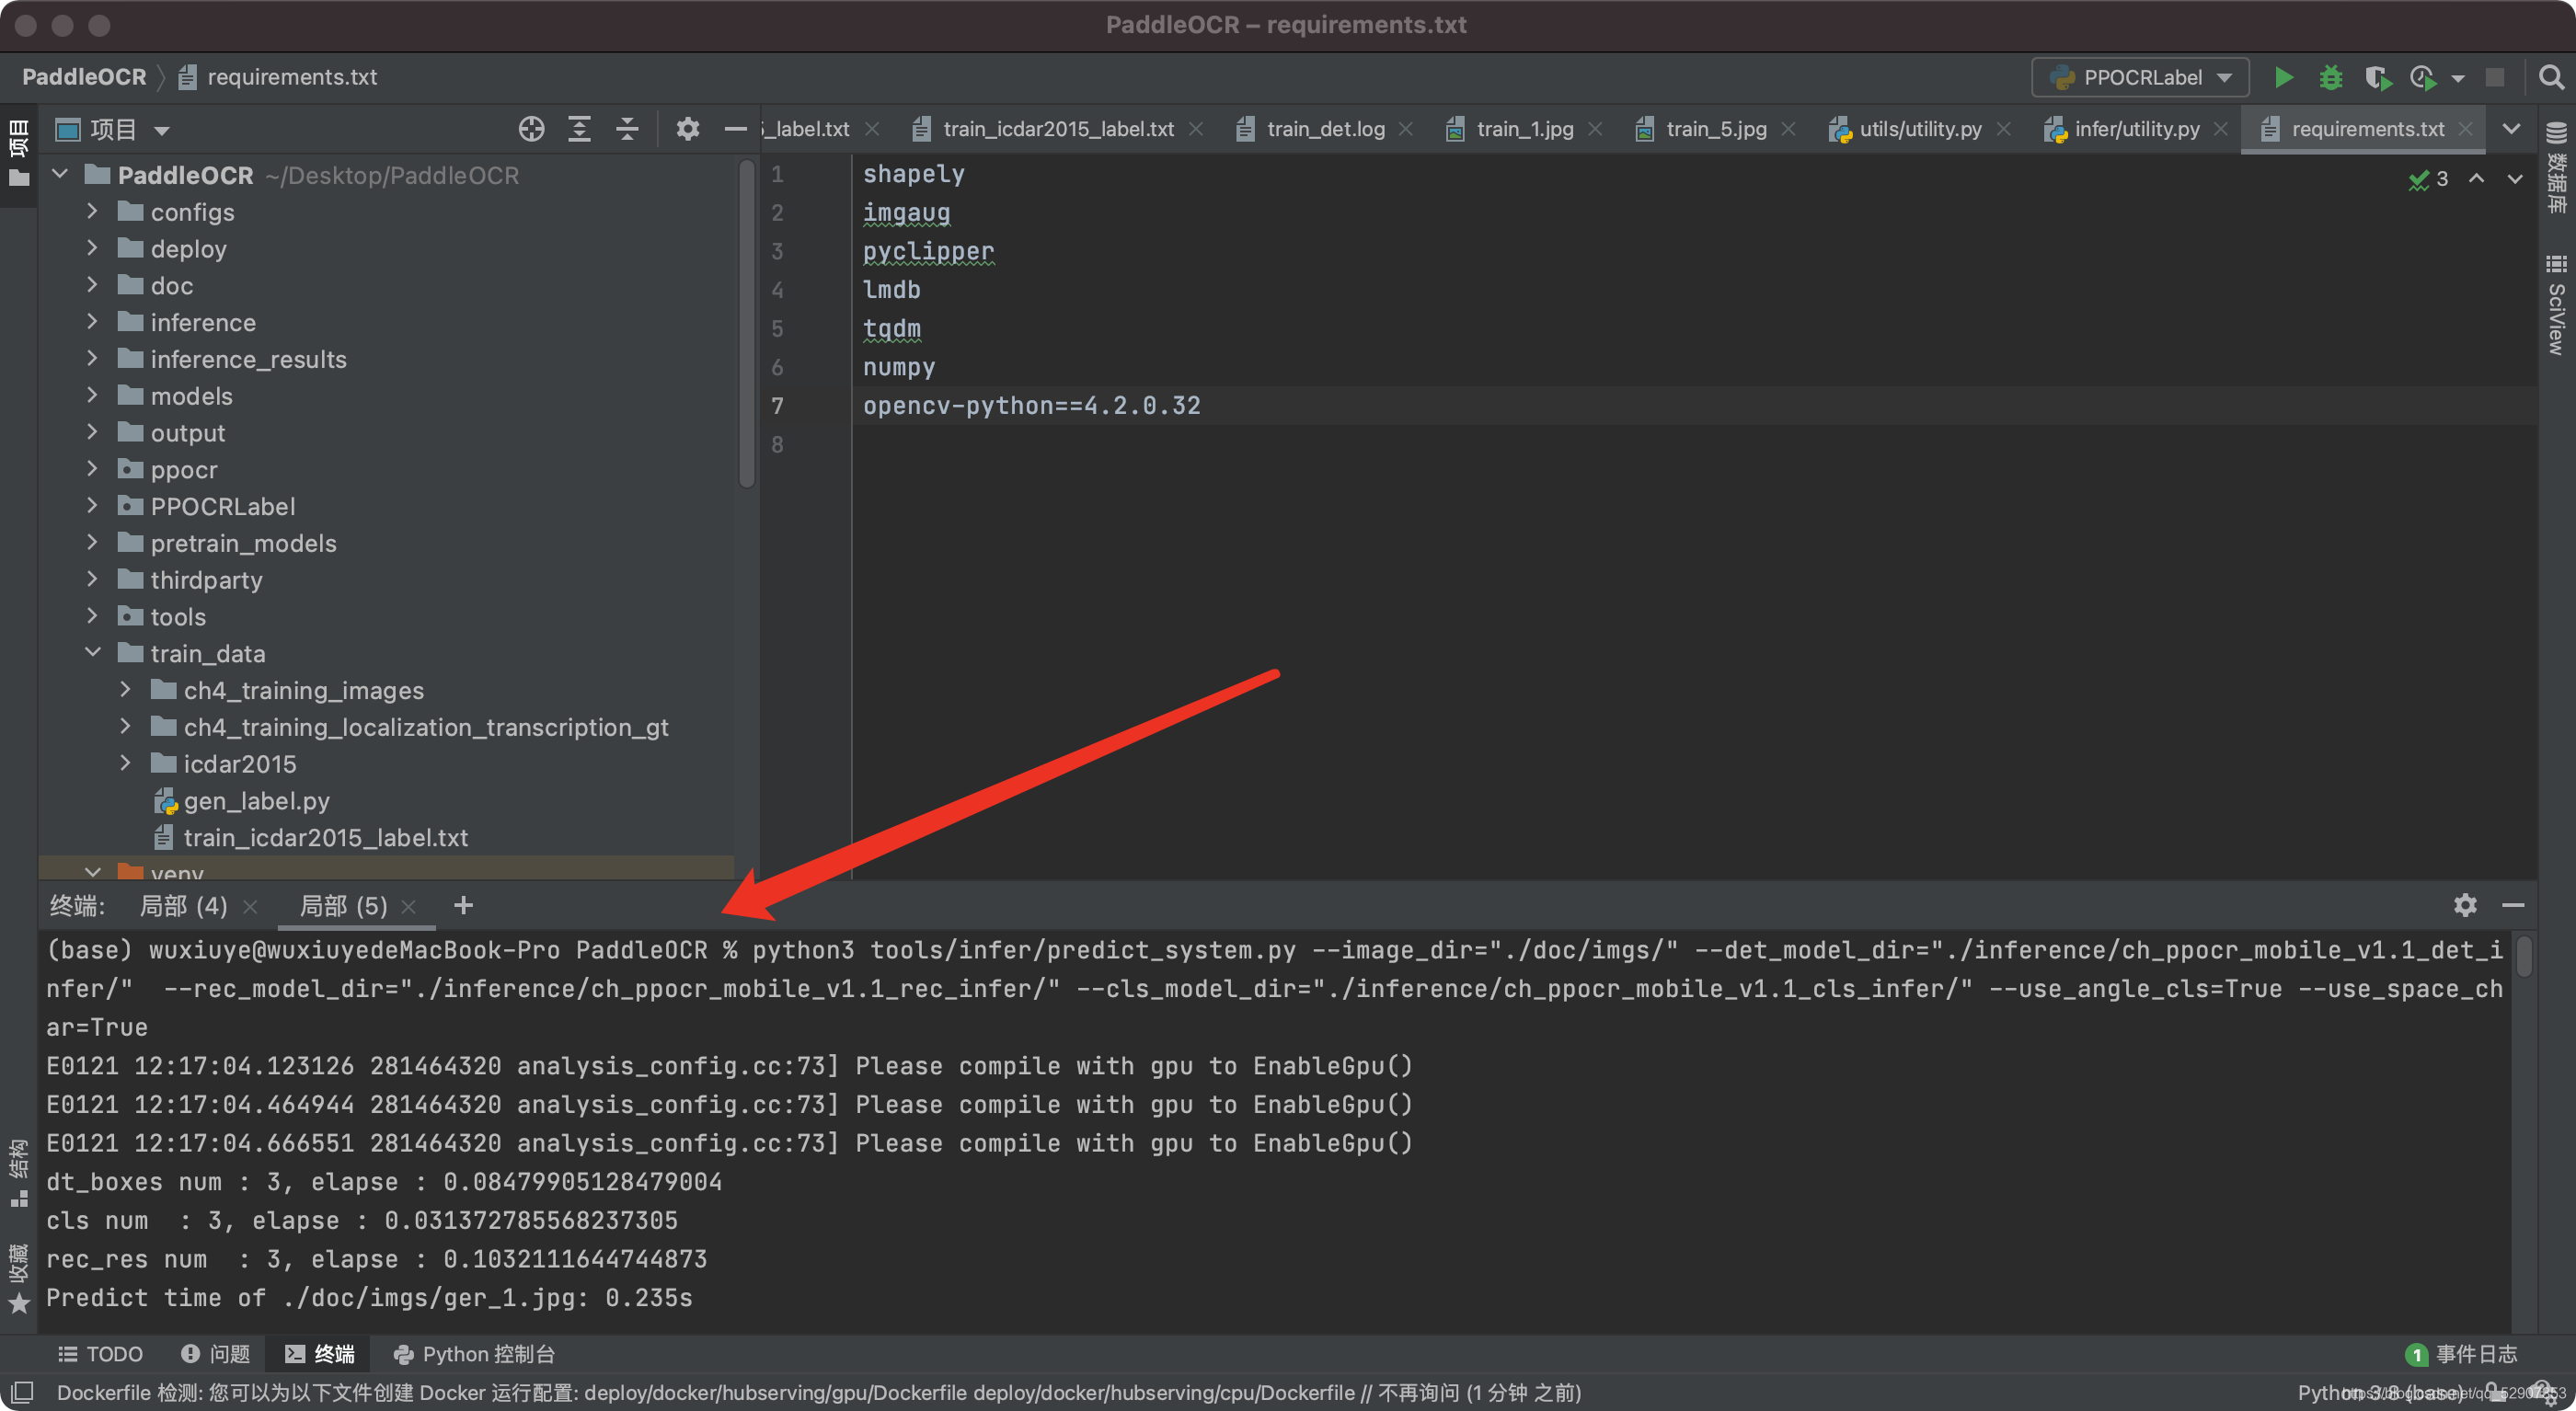Viewport: 2576px width, 1411px height.
Task: Click the green Run button
Action: [2283, 77]
